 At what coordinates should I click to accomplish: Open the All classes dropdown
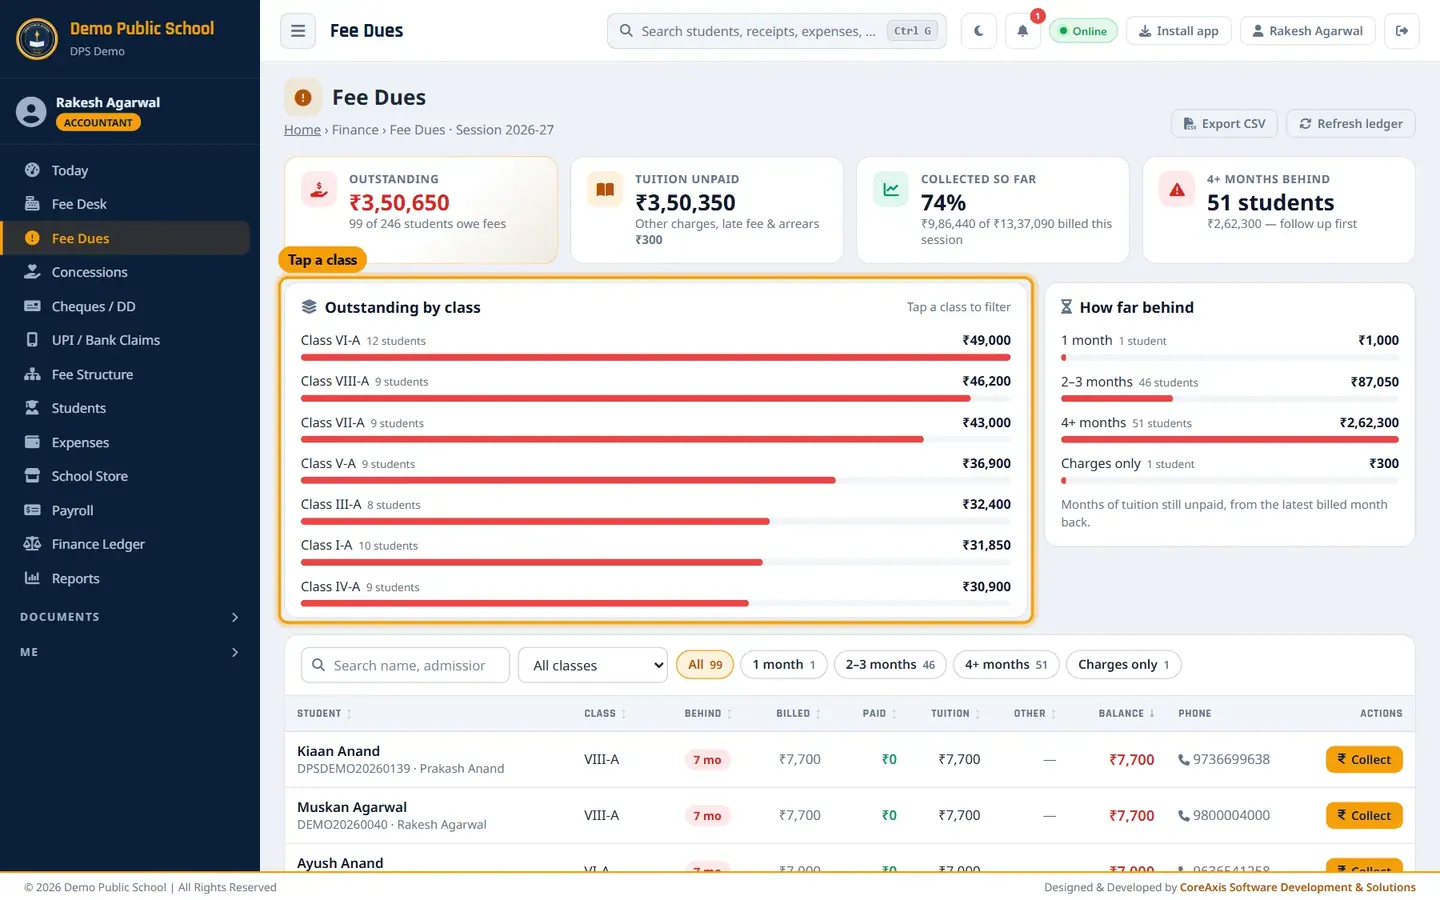pyautogui.click(x=592, y=665)
